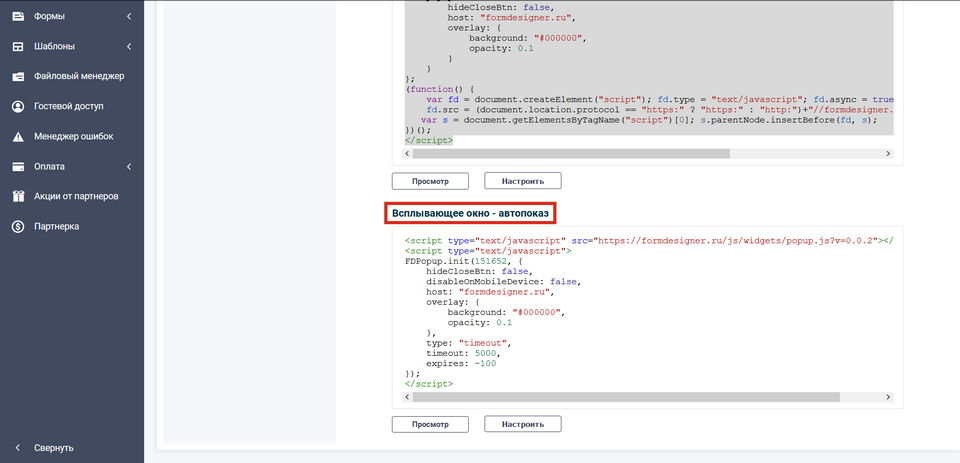Click the Партнерка dollar coin icon
Screen dimensions: 960x463
[18, 226]
